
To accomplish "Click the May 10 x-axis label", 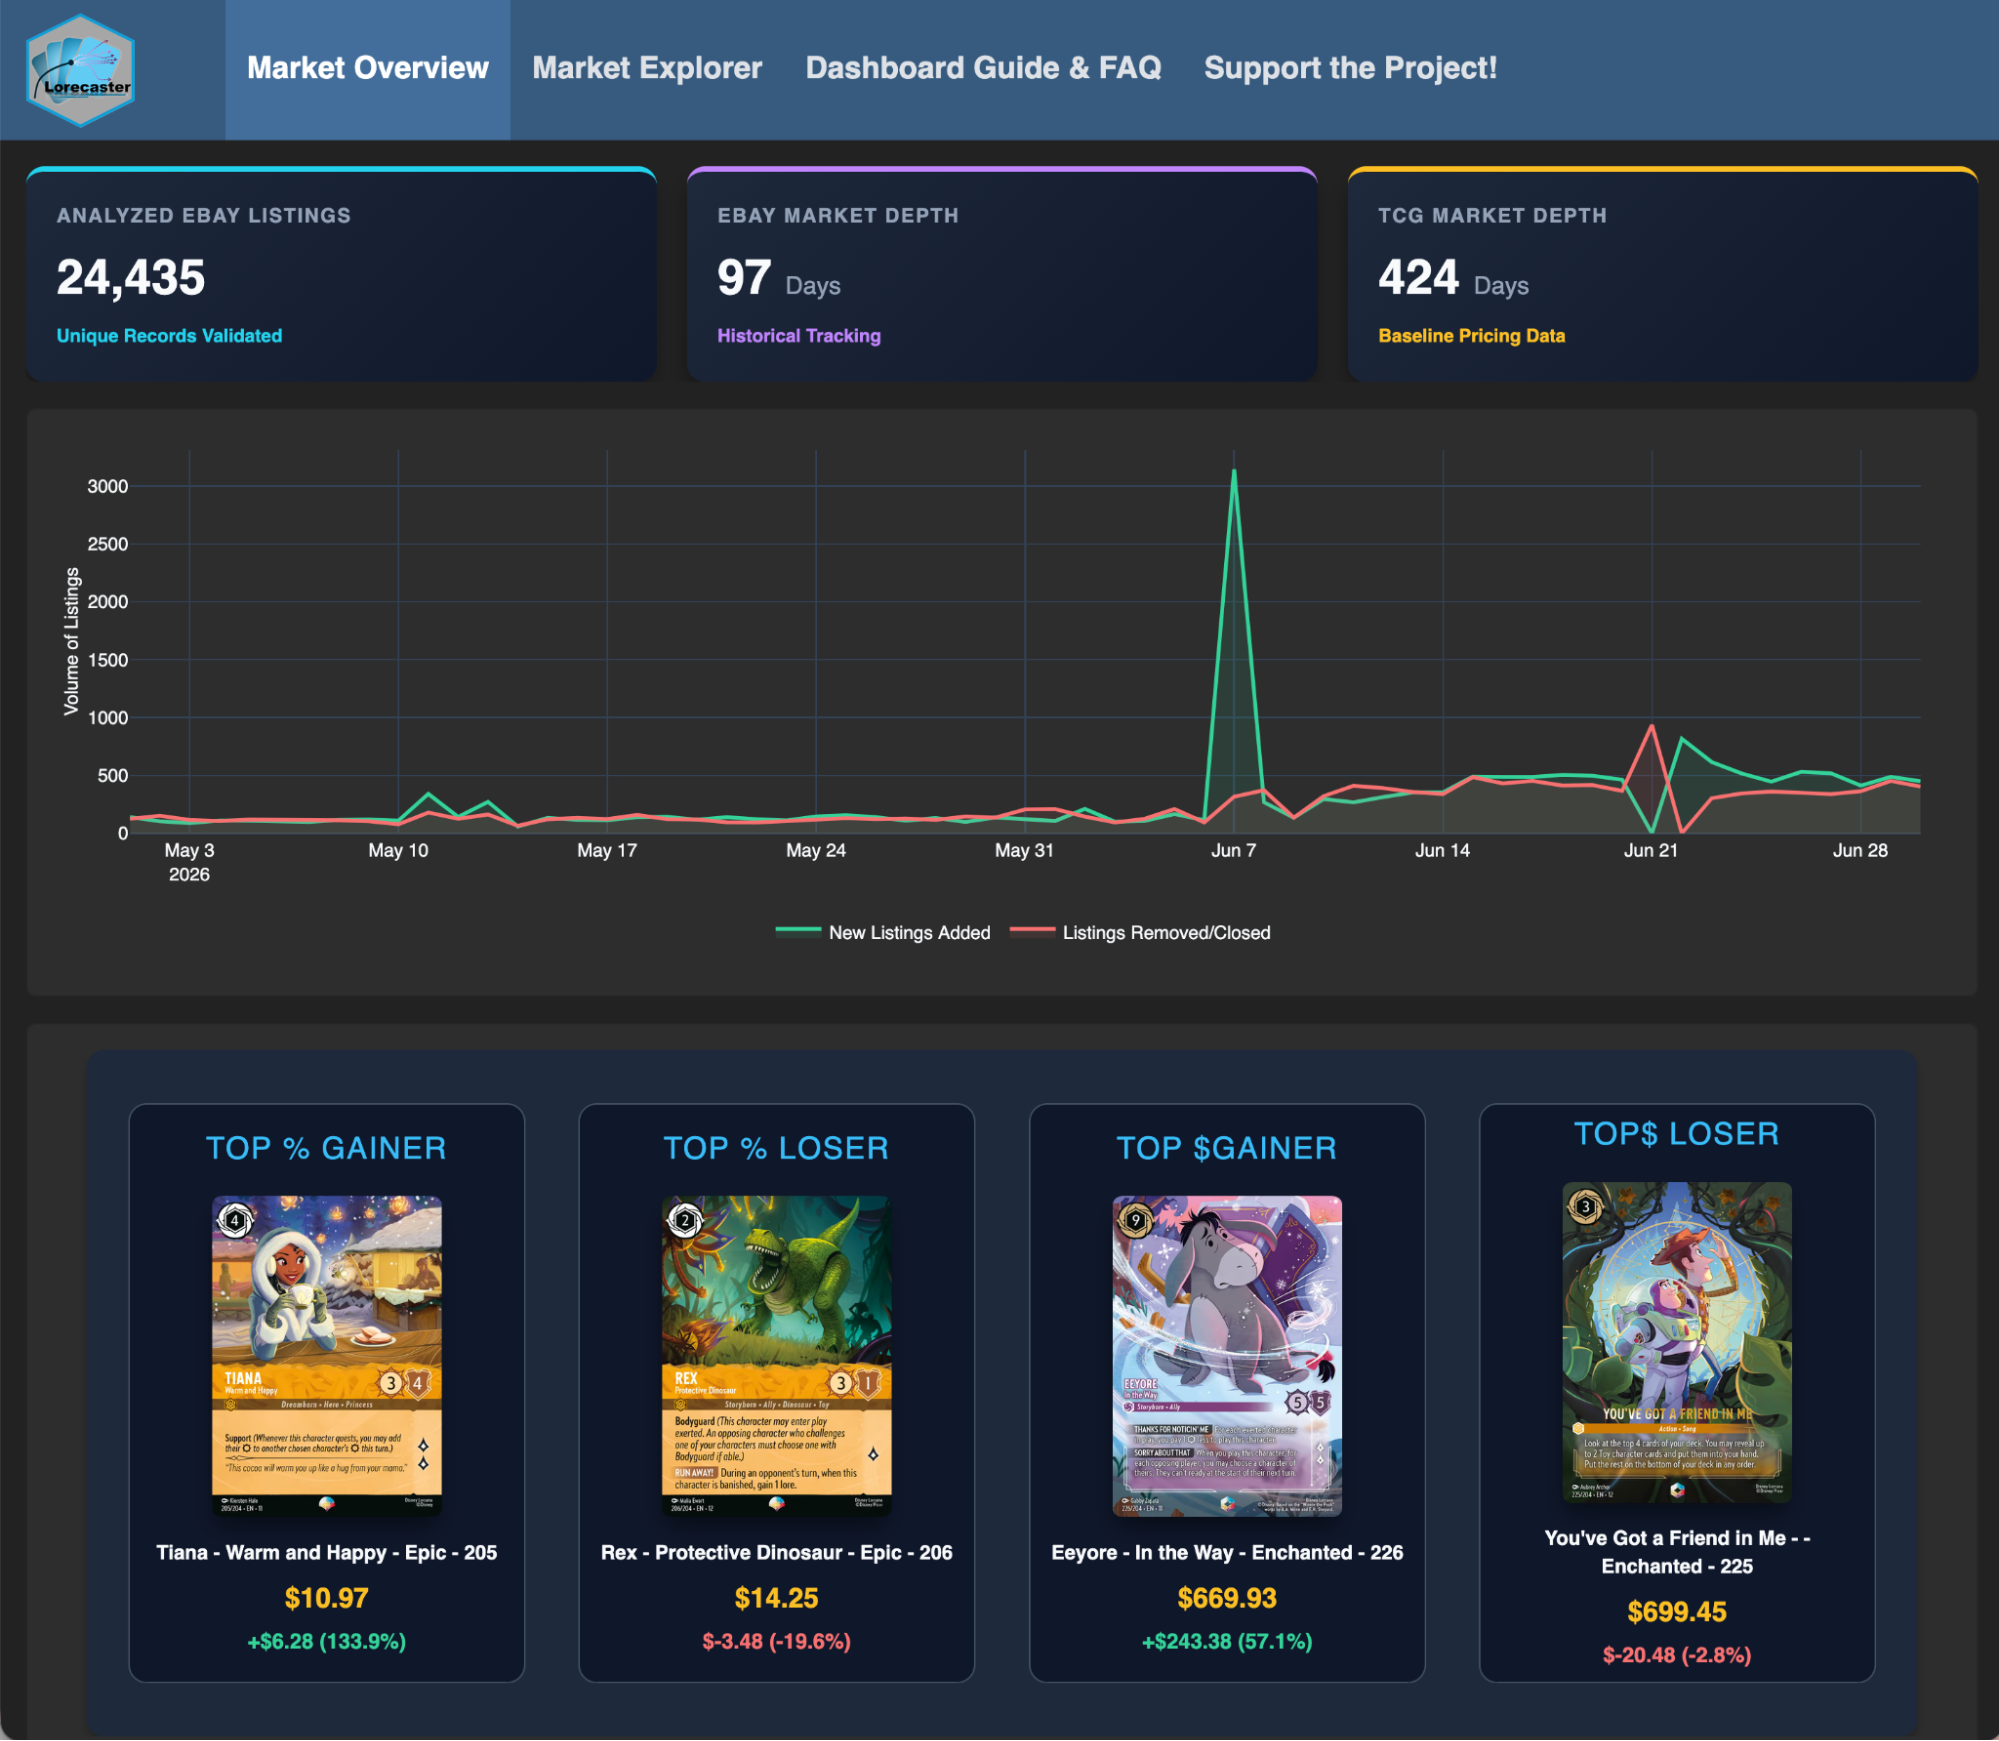I will pos(398,851).
